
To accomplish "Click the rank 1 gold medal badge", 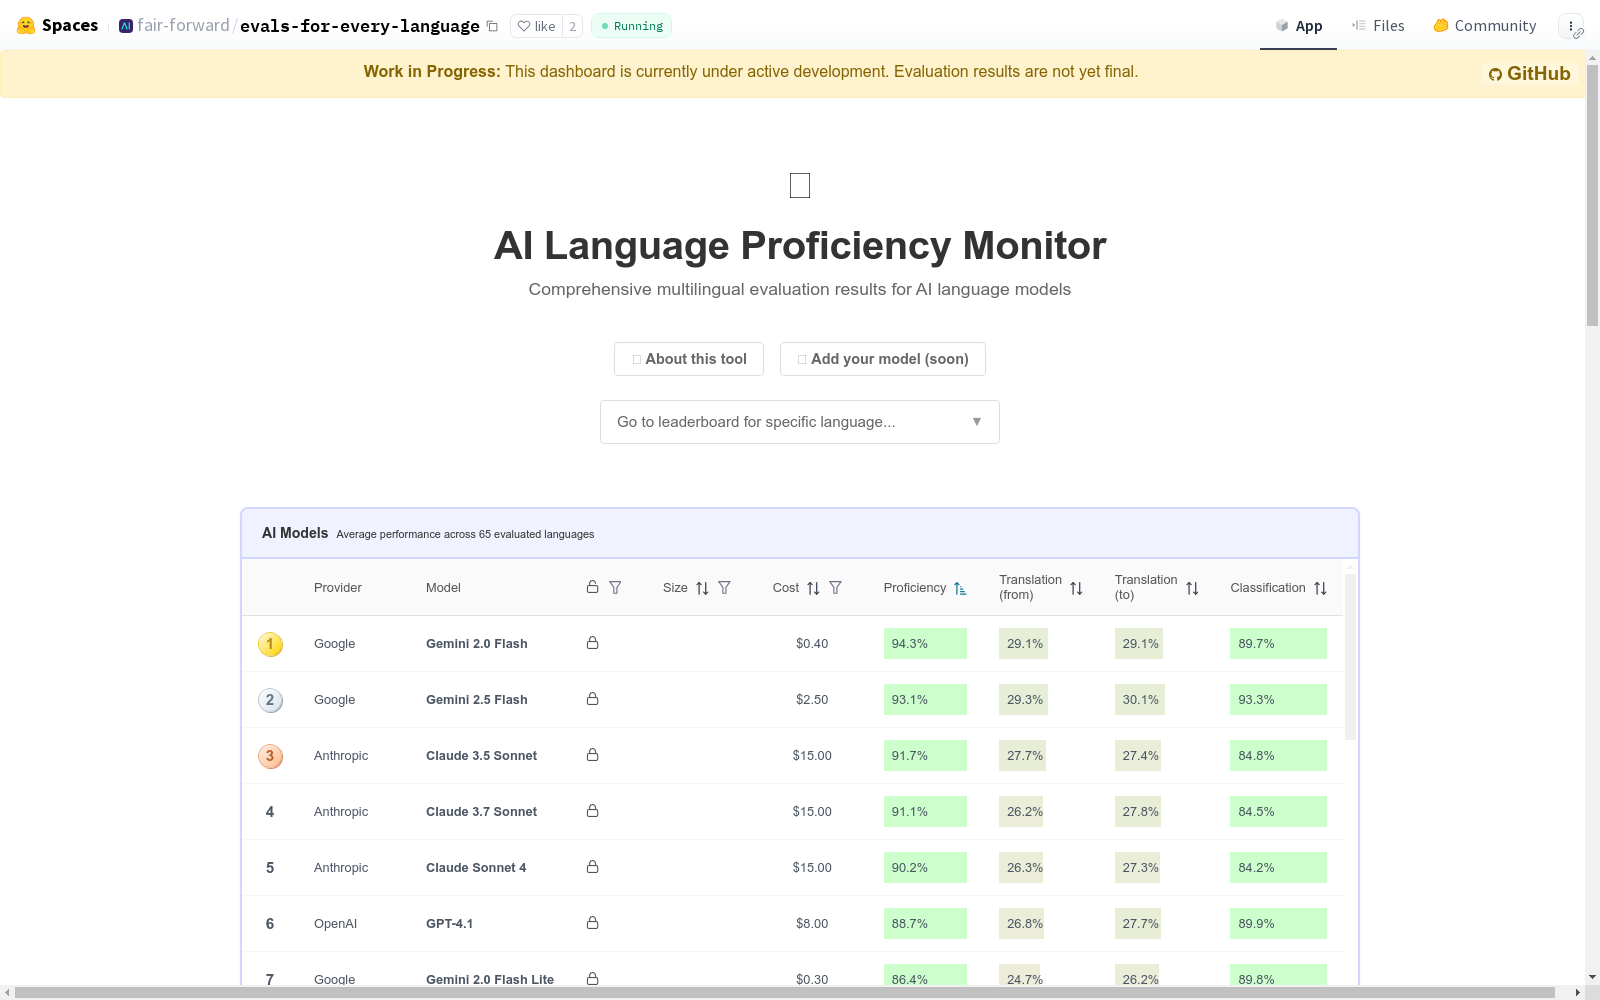I will coord(270,644).
